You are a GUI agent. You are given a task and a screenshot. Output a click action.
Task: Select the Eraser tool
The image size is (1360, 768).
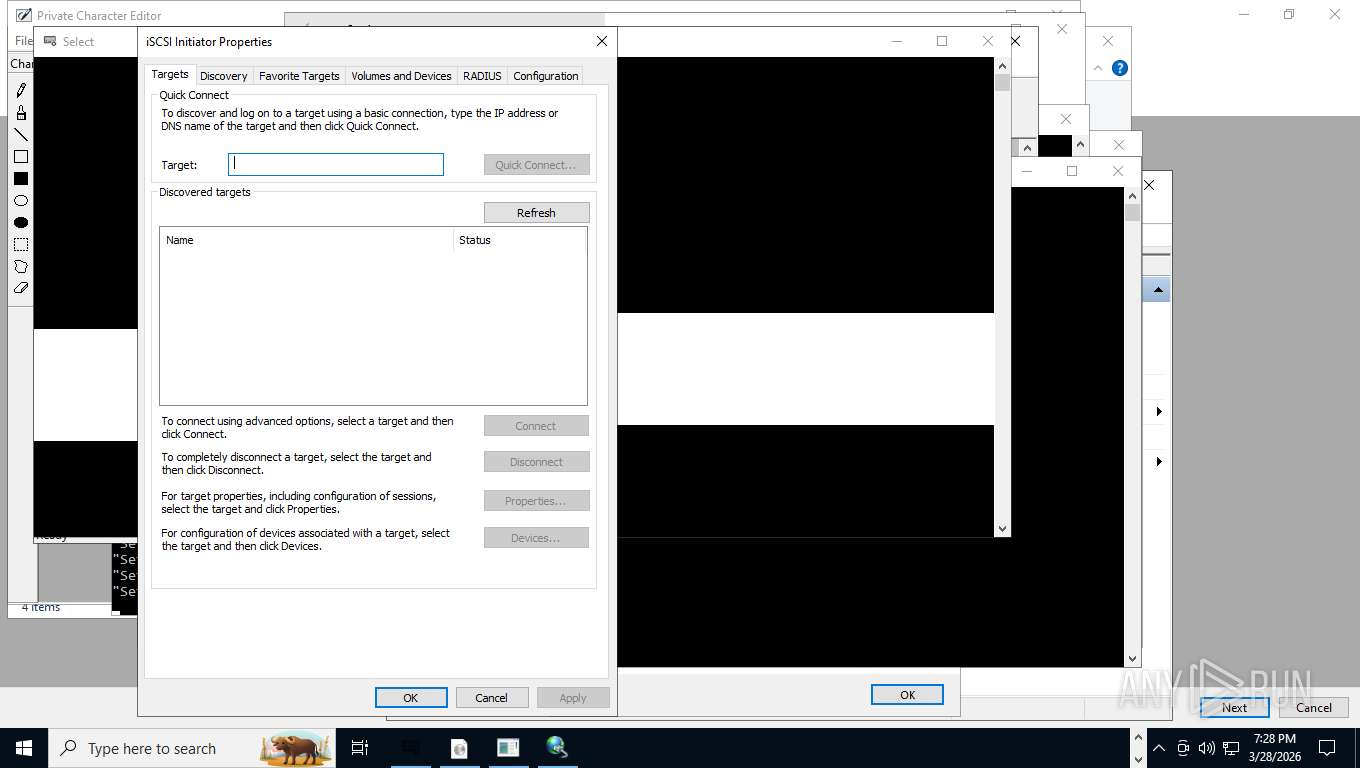point(21,288)
